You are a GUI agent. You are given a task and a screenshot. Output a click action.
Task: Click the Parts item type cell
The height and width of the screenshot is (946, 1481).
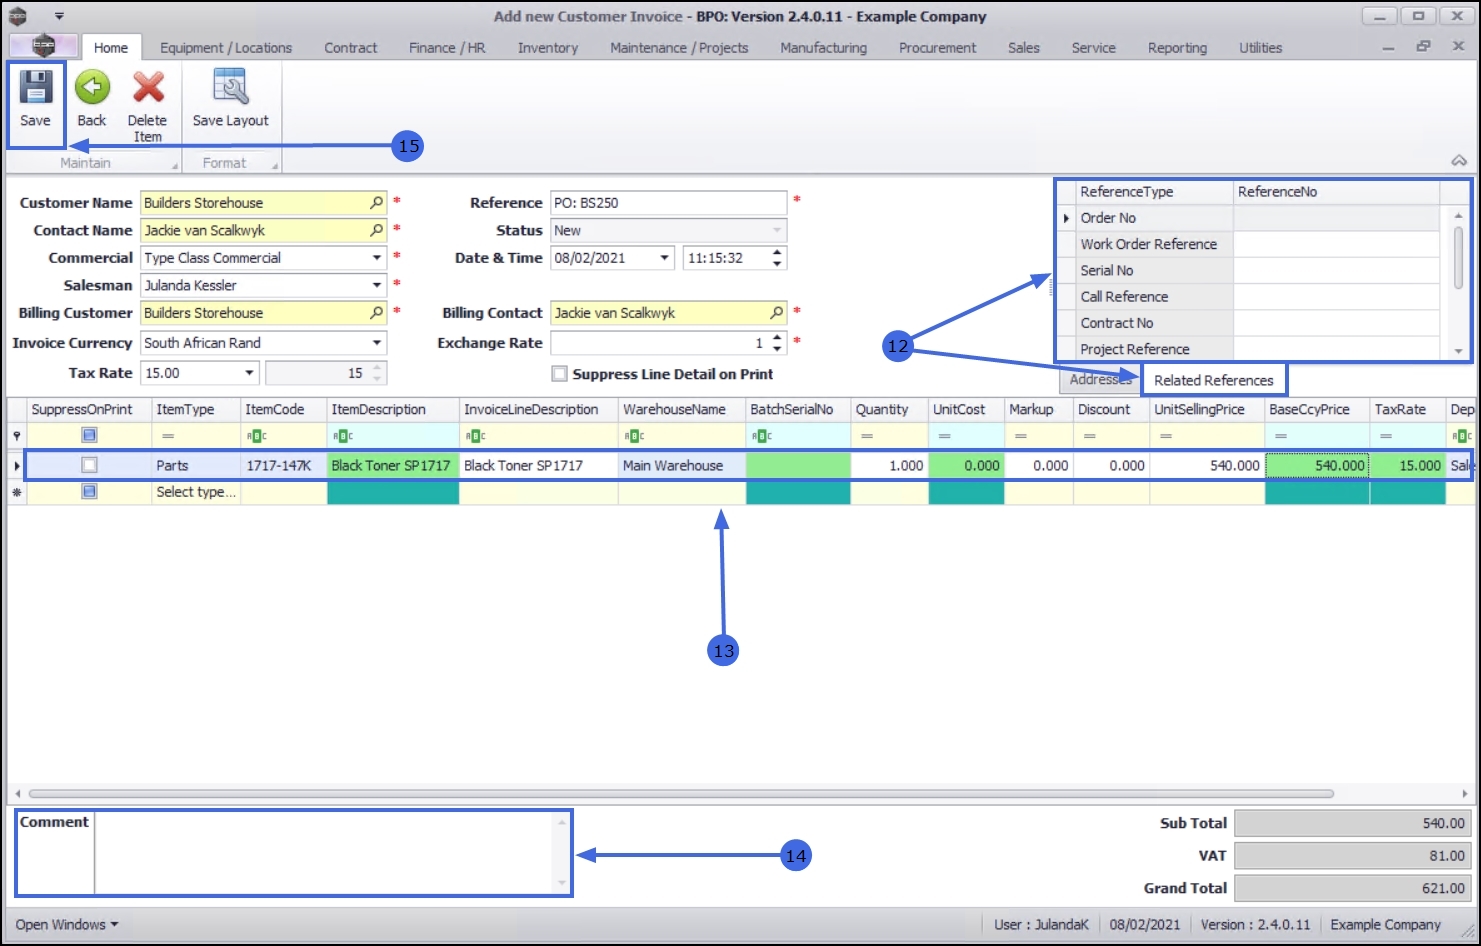click(x=196, y=465)
